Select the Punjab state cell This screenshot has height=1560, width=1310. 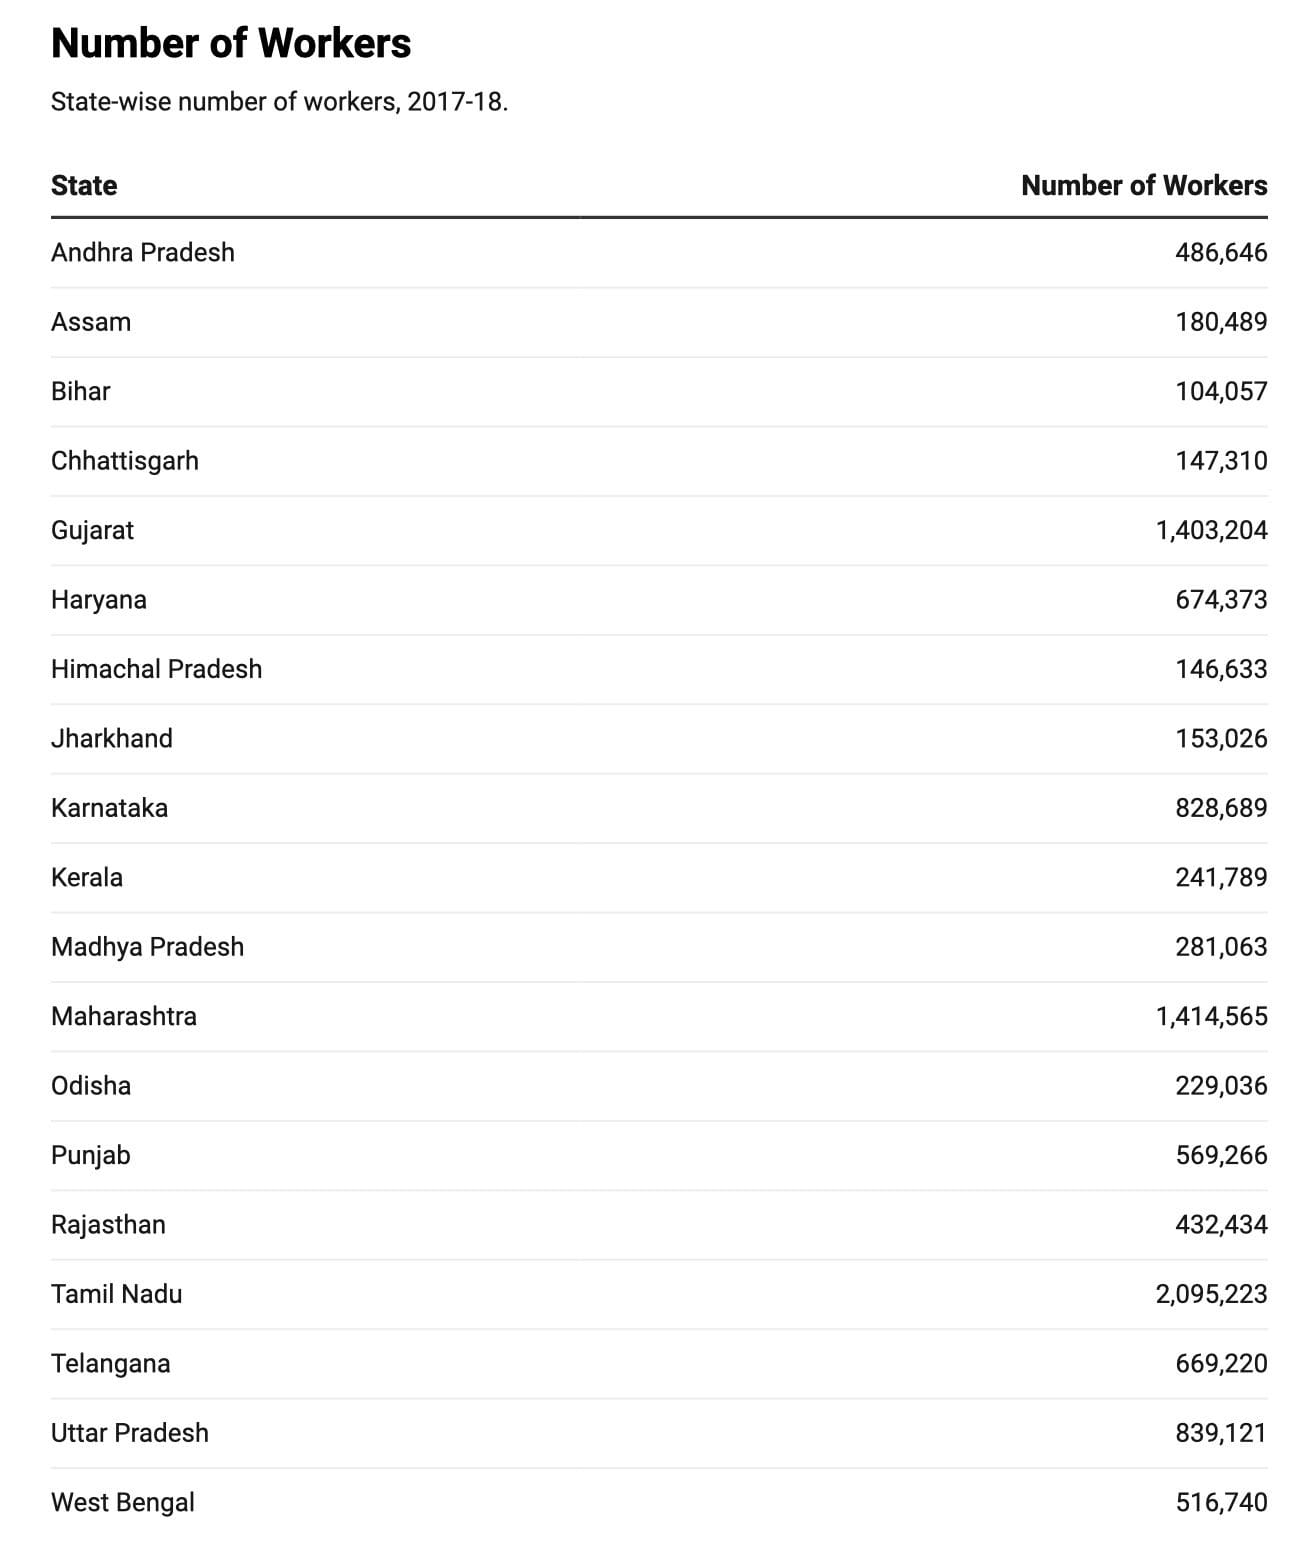coord(91,1156)
